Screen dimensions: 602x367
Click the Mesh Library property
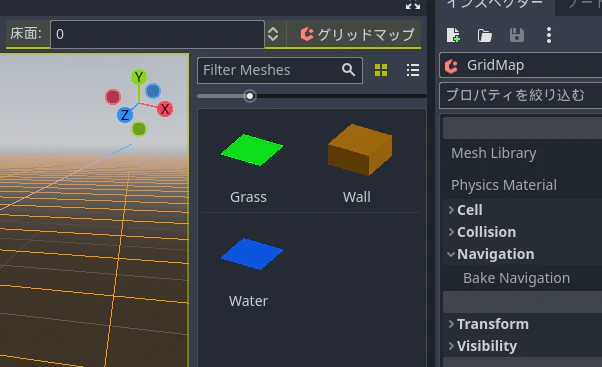pyautogui.click(x=493, y=153)
